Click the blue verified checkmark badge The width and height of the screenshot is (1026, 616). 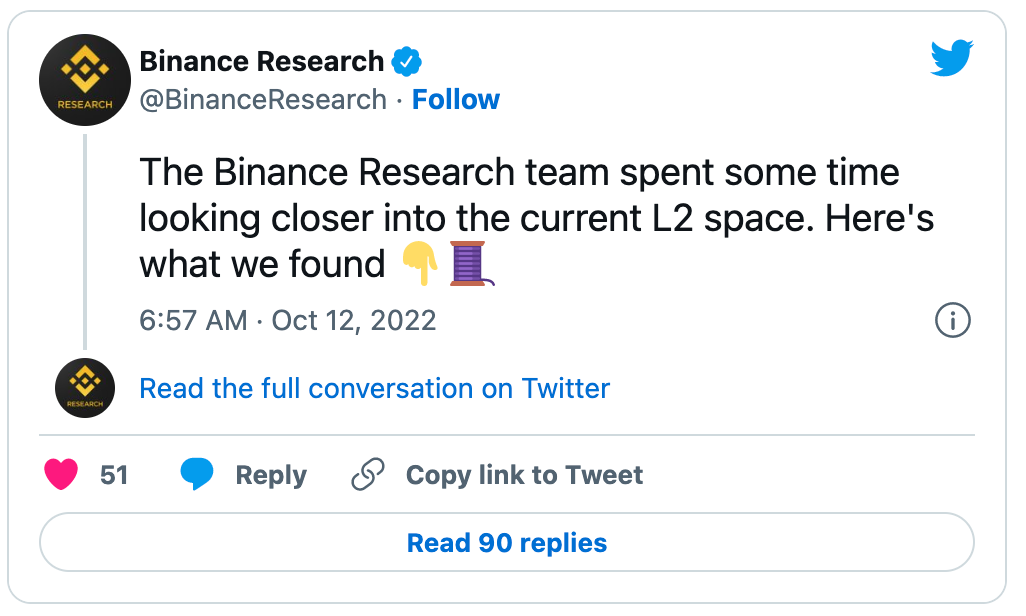406,62
